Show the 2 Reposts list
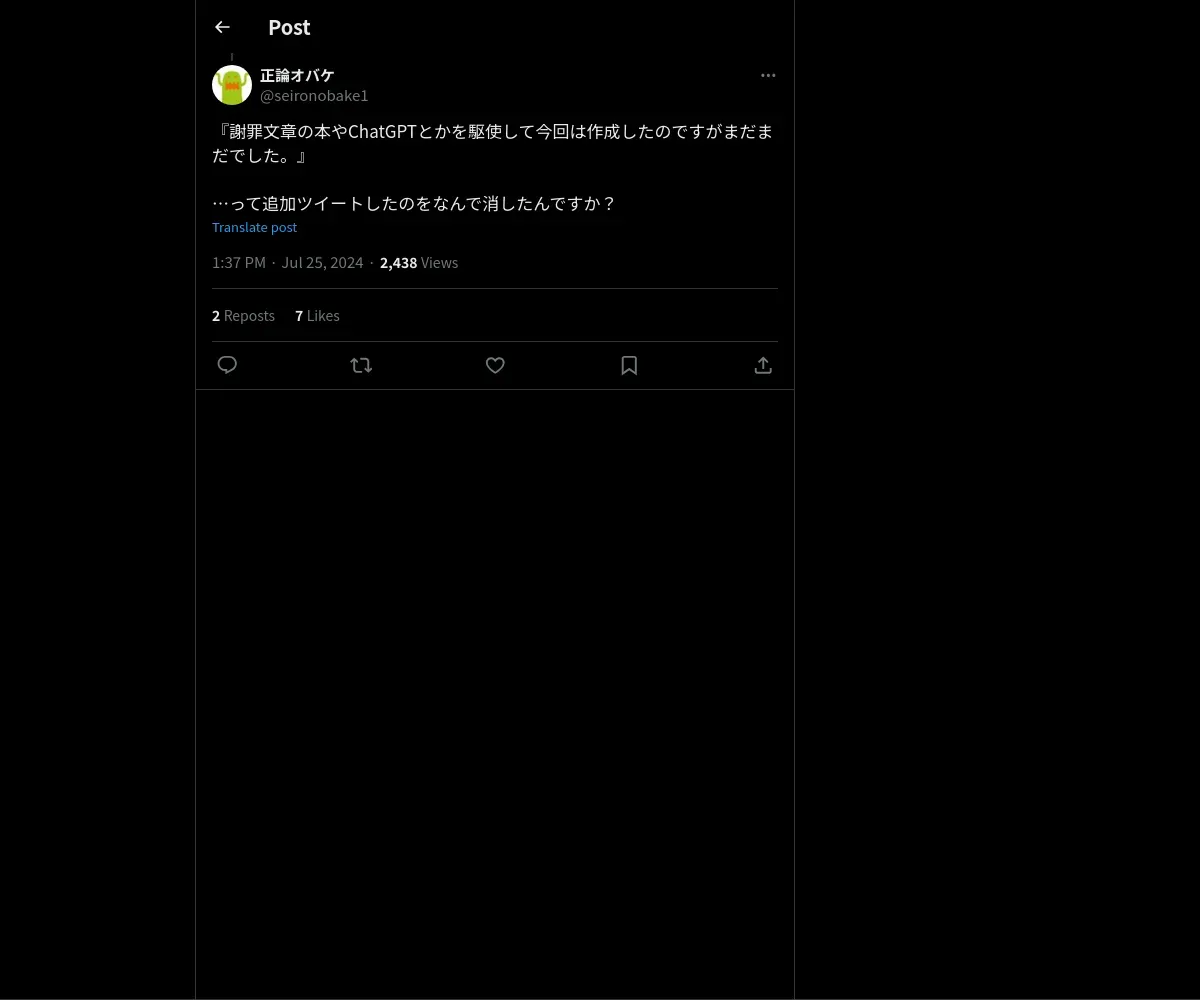The image size is (1200, 1000). coord(243,315)
